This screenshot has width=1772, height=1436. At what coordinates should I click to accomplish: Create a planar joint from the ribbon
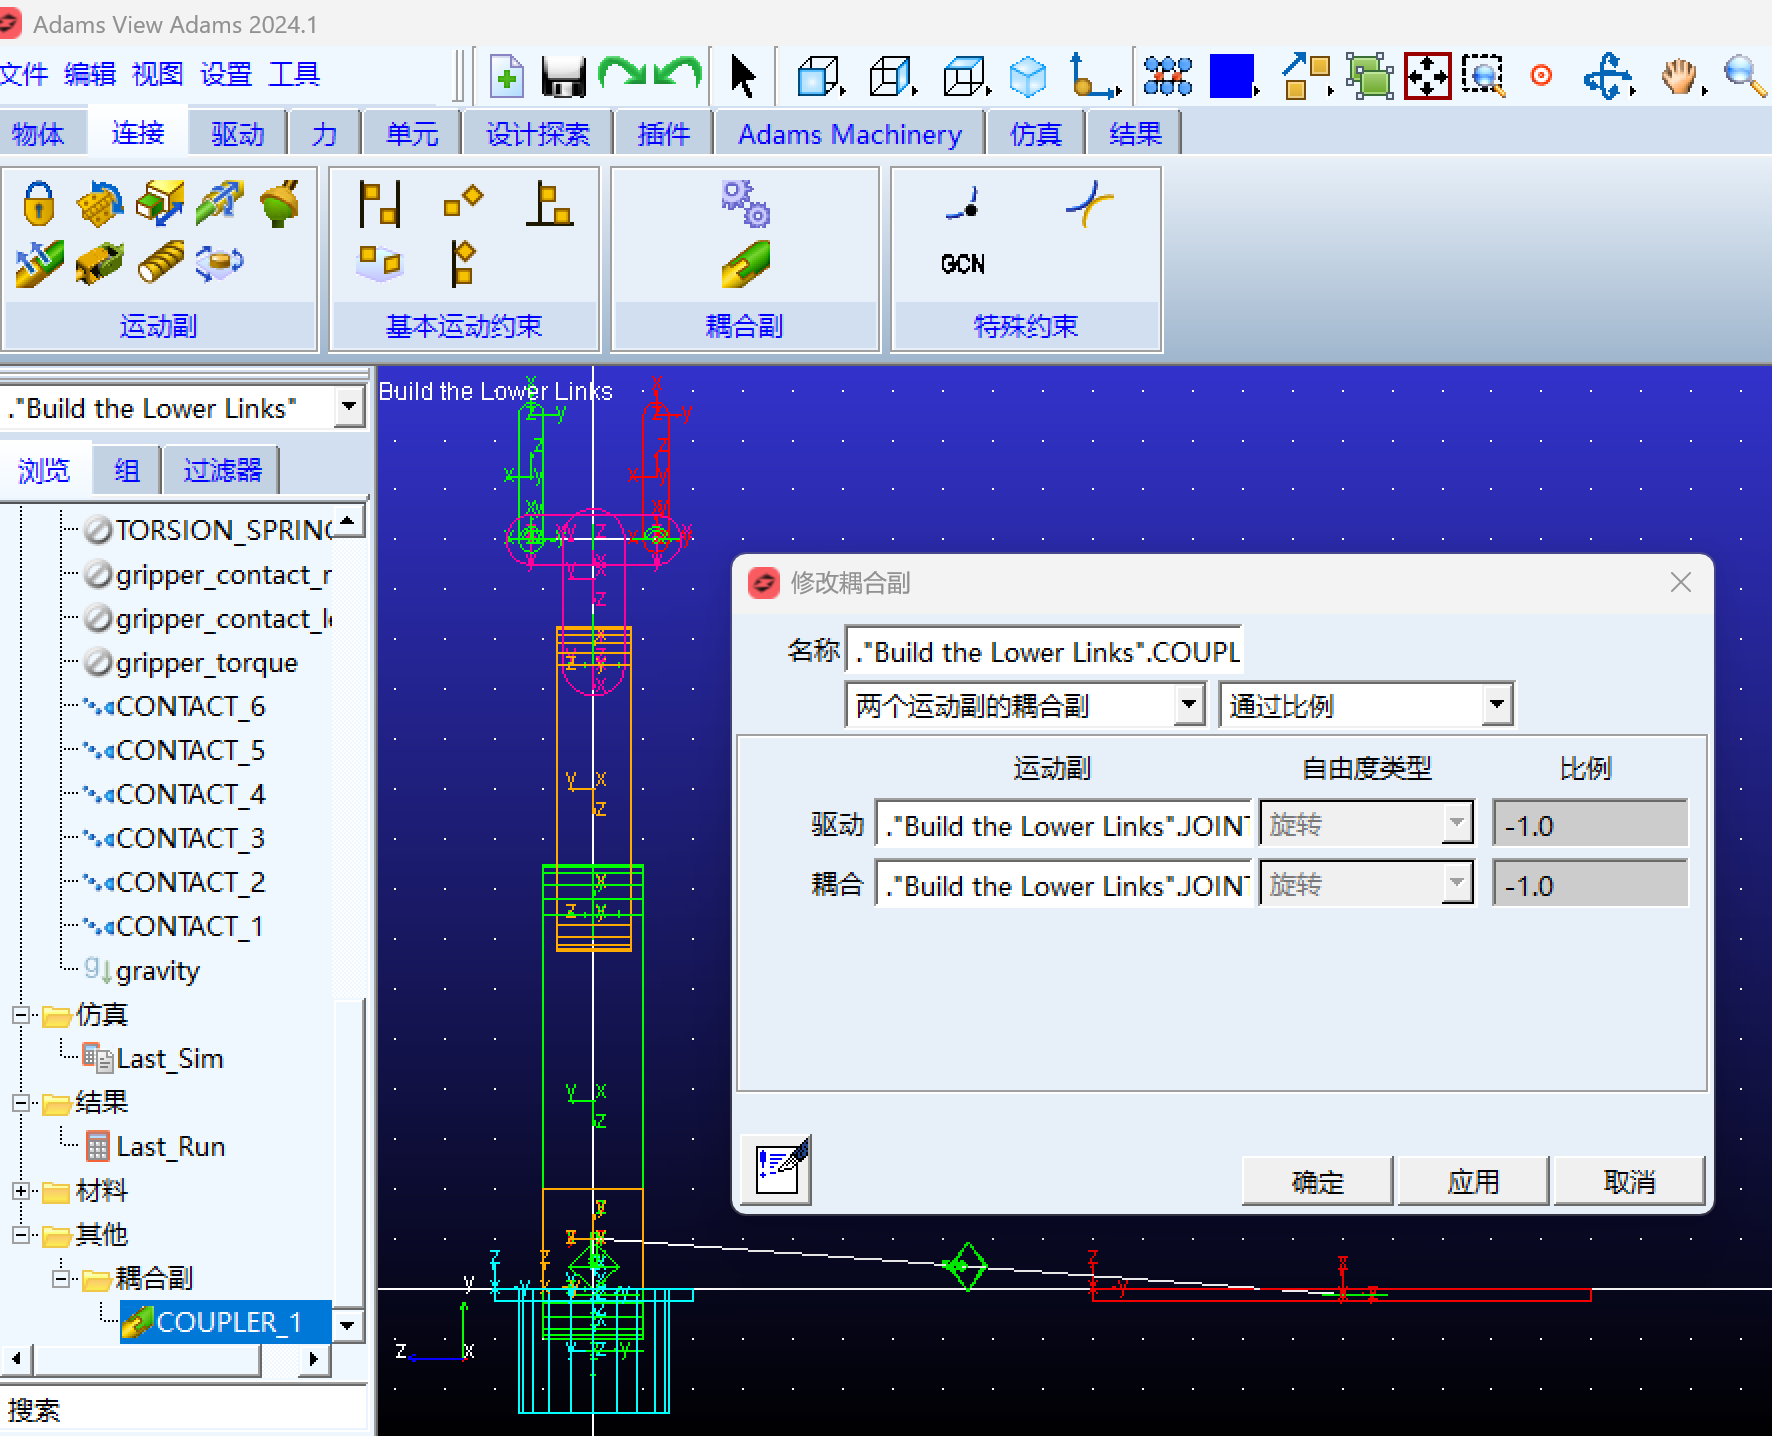click(x=220, y=263)
